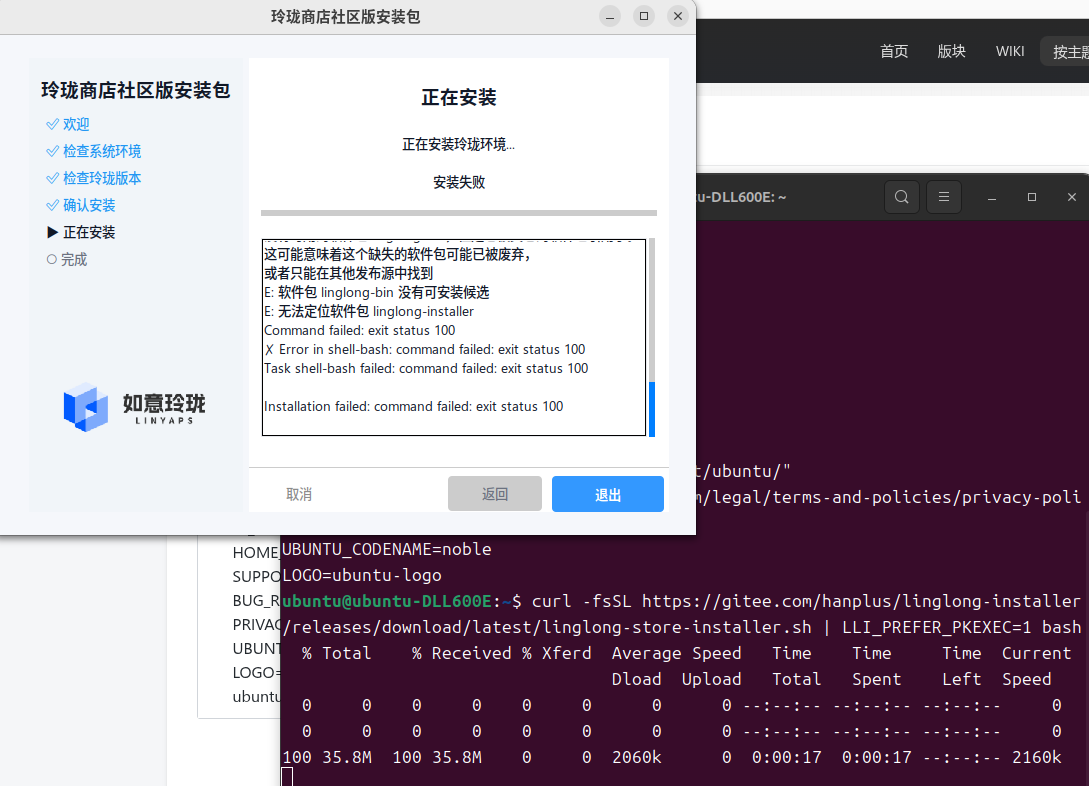Click the circle marker beside 完成

[51, 260]
